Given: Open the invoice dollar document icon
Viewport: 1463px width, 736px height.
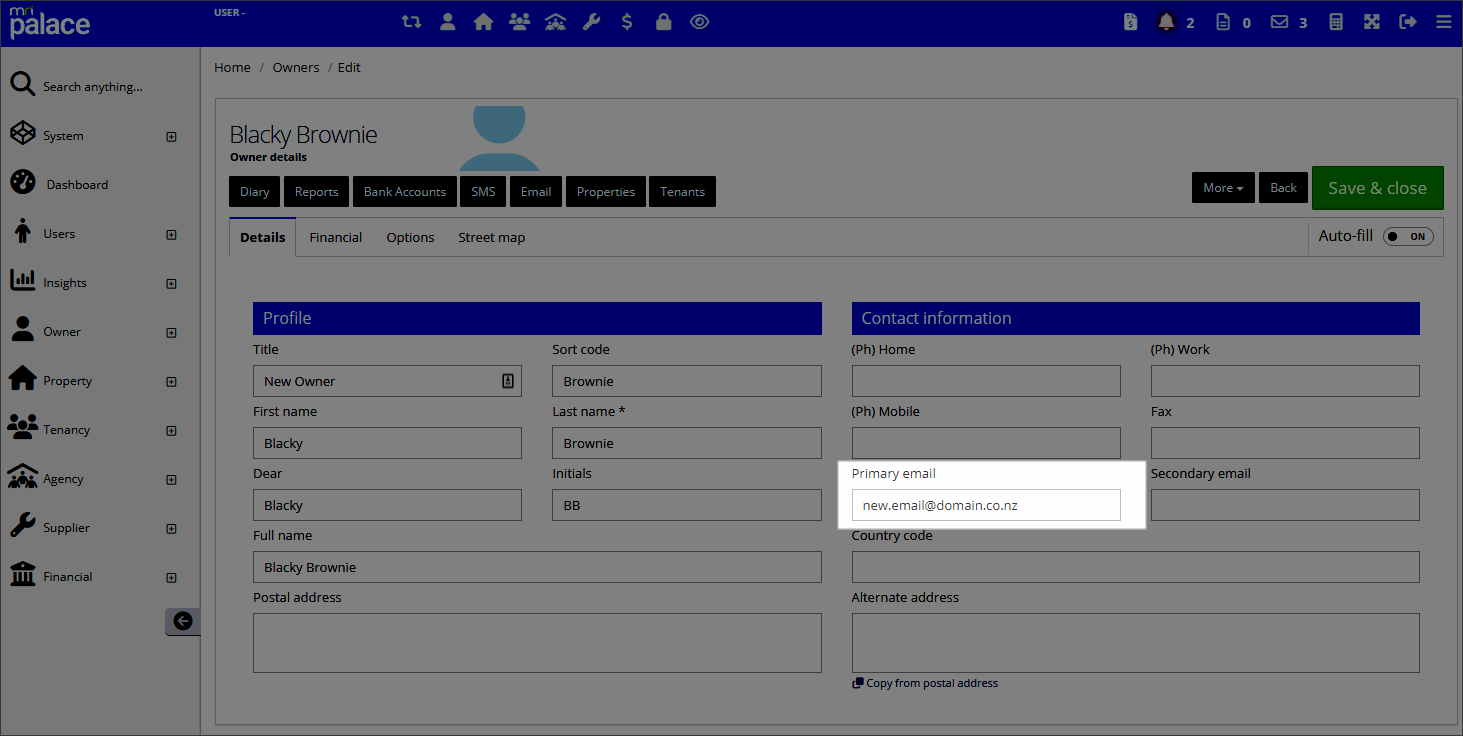Looking at the screenshot, I should coord(1131,21).
